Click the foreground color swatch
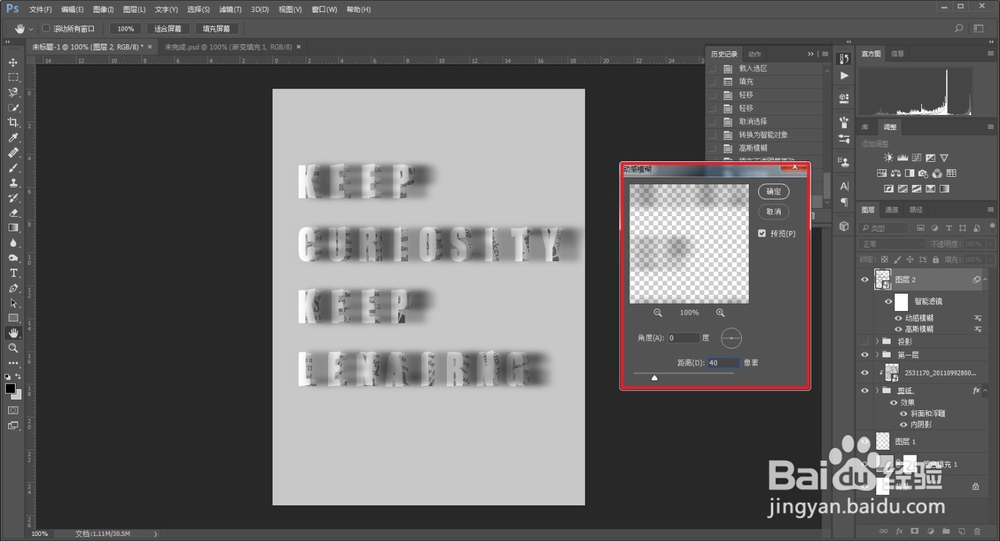 pos(10,389)
